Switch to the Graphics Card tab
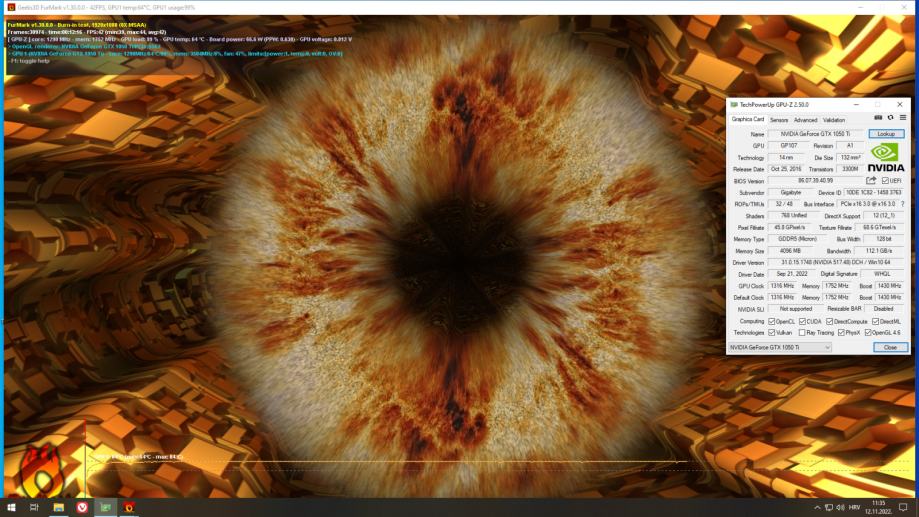The height and width of the screenshot is (517, 919). (747, 119)
